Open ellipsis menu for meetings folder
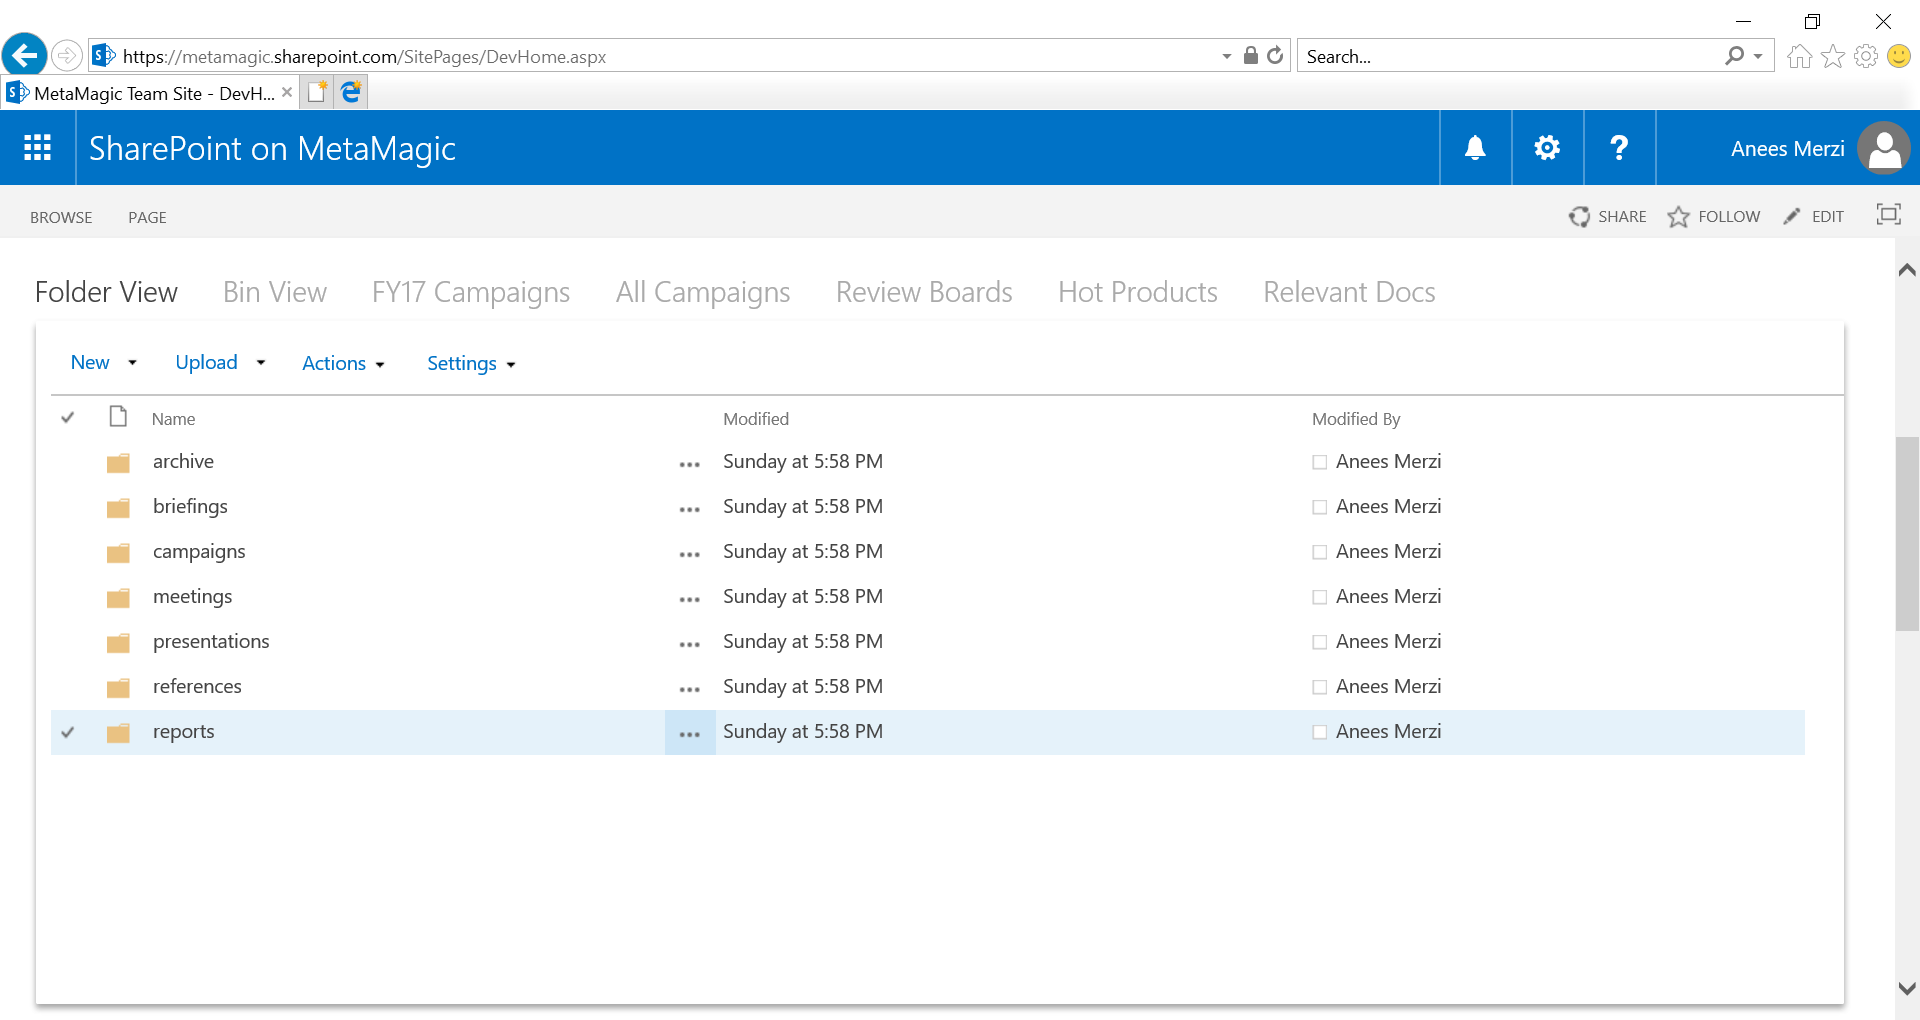The image size is (1920, 1020). (690, 599)
